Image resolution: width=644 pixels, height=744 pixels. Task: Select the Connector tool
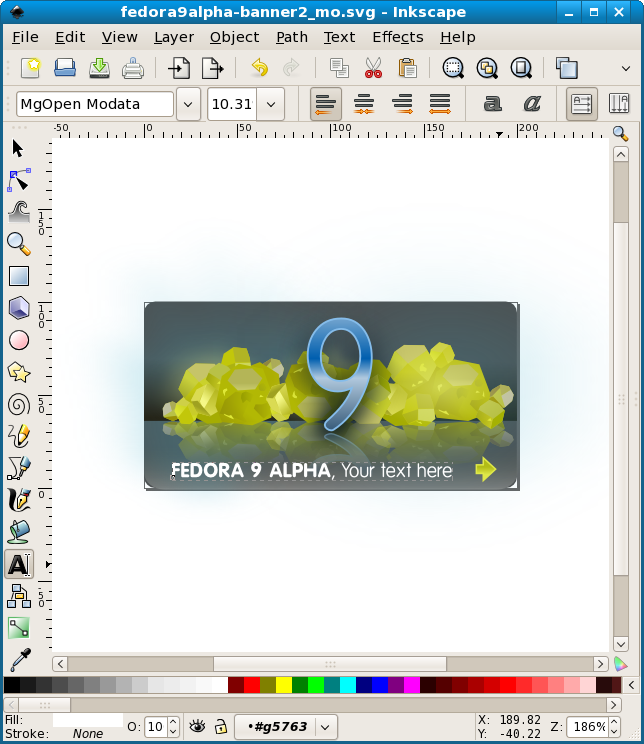pos(19,596)
